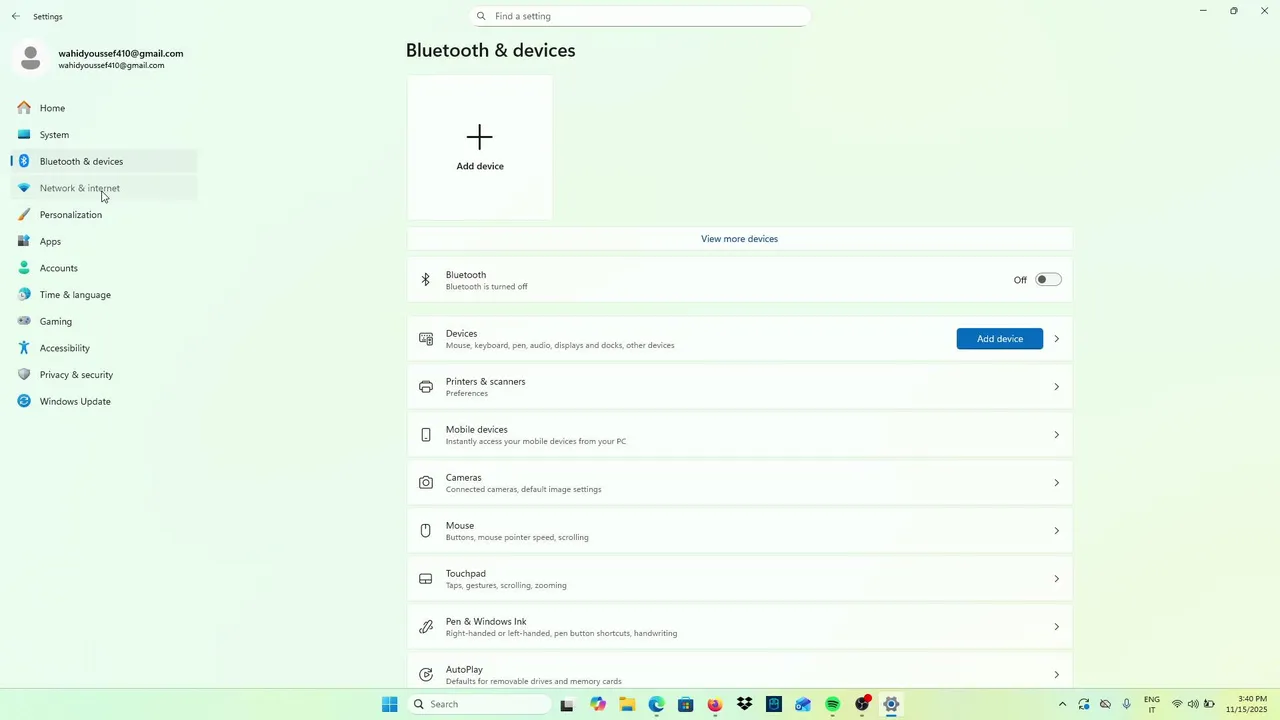This screenshot has width=1280, height=720.
Task: Open Touchpad settings chevron
Action: tap(1056, 579)
